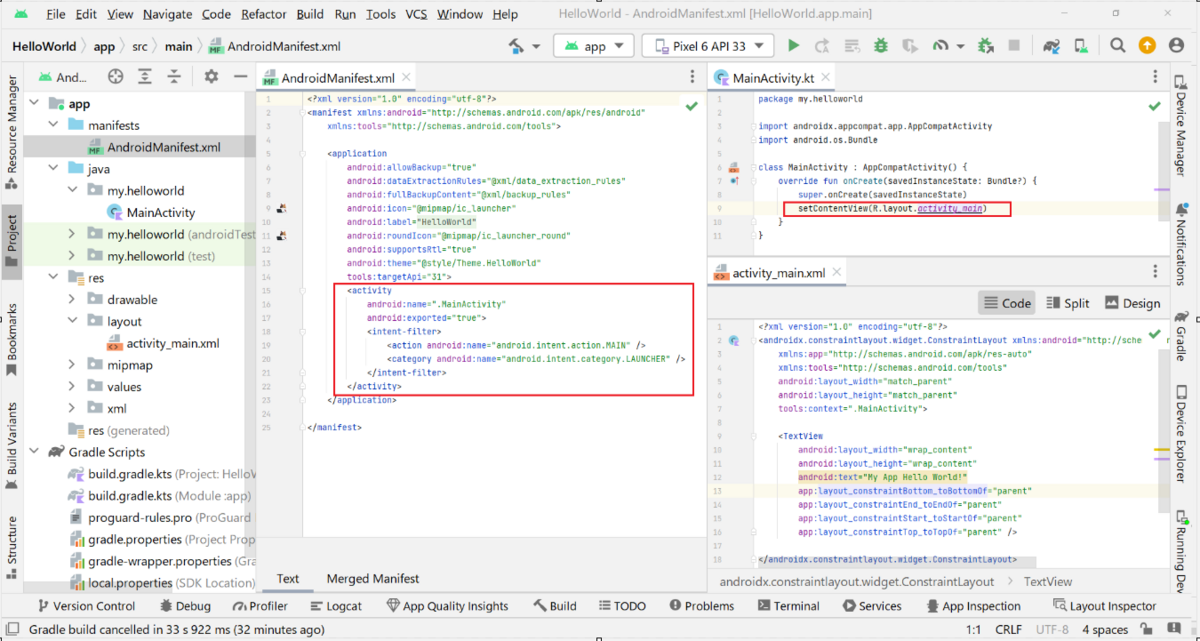
Task: Toggle the Build Variants tool window
Action: [x=11, y=445]
